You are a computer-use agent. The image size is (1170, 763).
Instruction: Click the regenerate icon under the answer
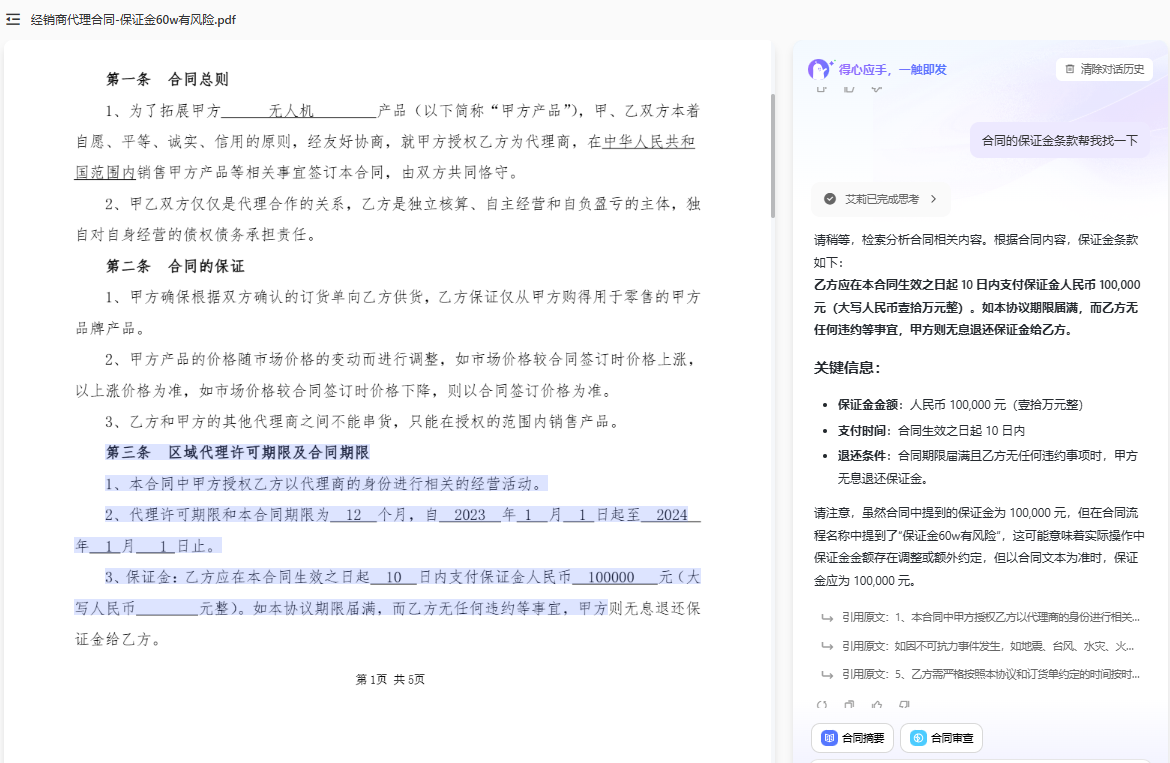pyautogui.click(x=823, y=705)
